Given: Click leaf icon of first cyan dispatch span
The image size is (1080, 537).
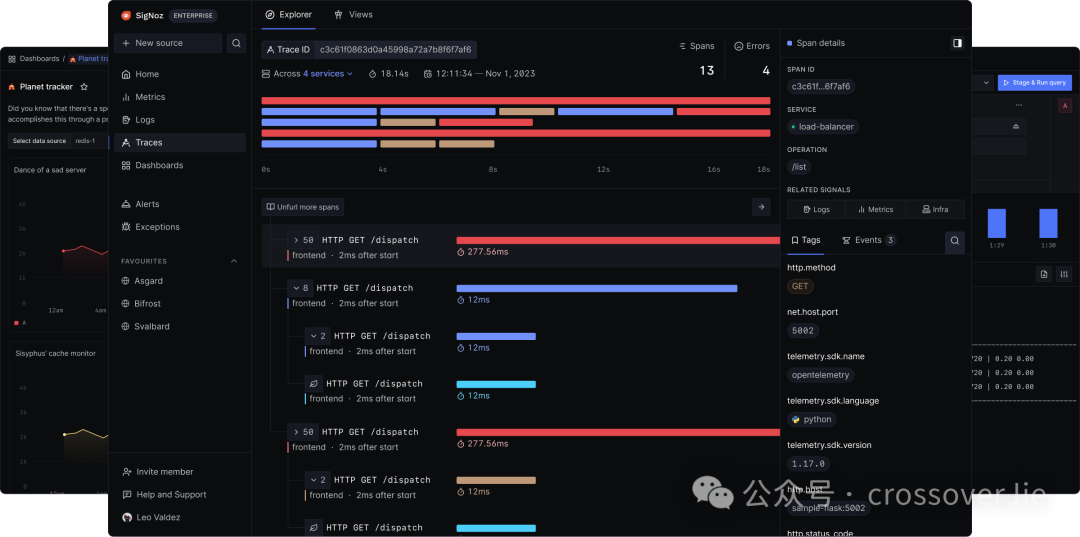Looking at the screenshot, I should coord(314,383).
